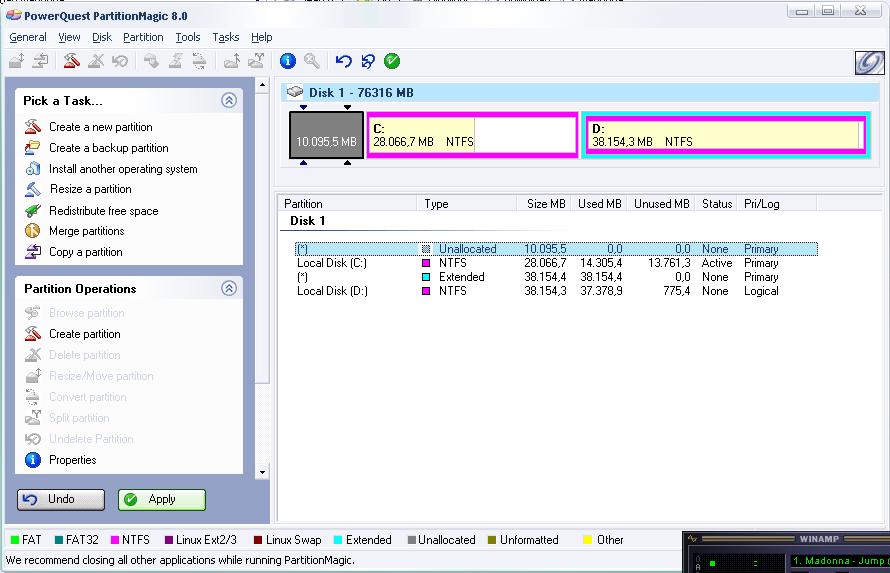This screenshot has width=890, height=573.
Task: Choose Resize a partition task
Action: pos(90,189)
